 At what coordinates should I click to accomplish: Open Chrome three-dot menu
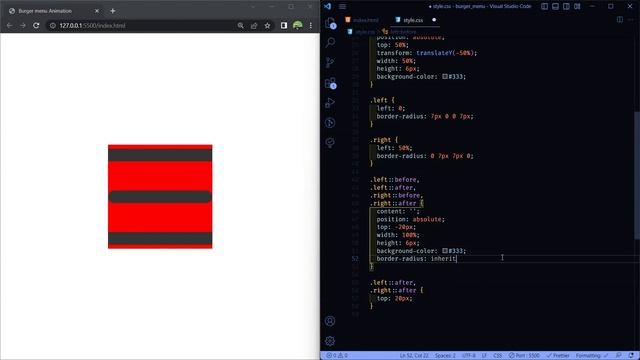pyautogui.click(x=311, y=25)
